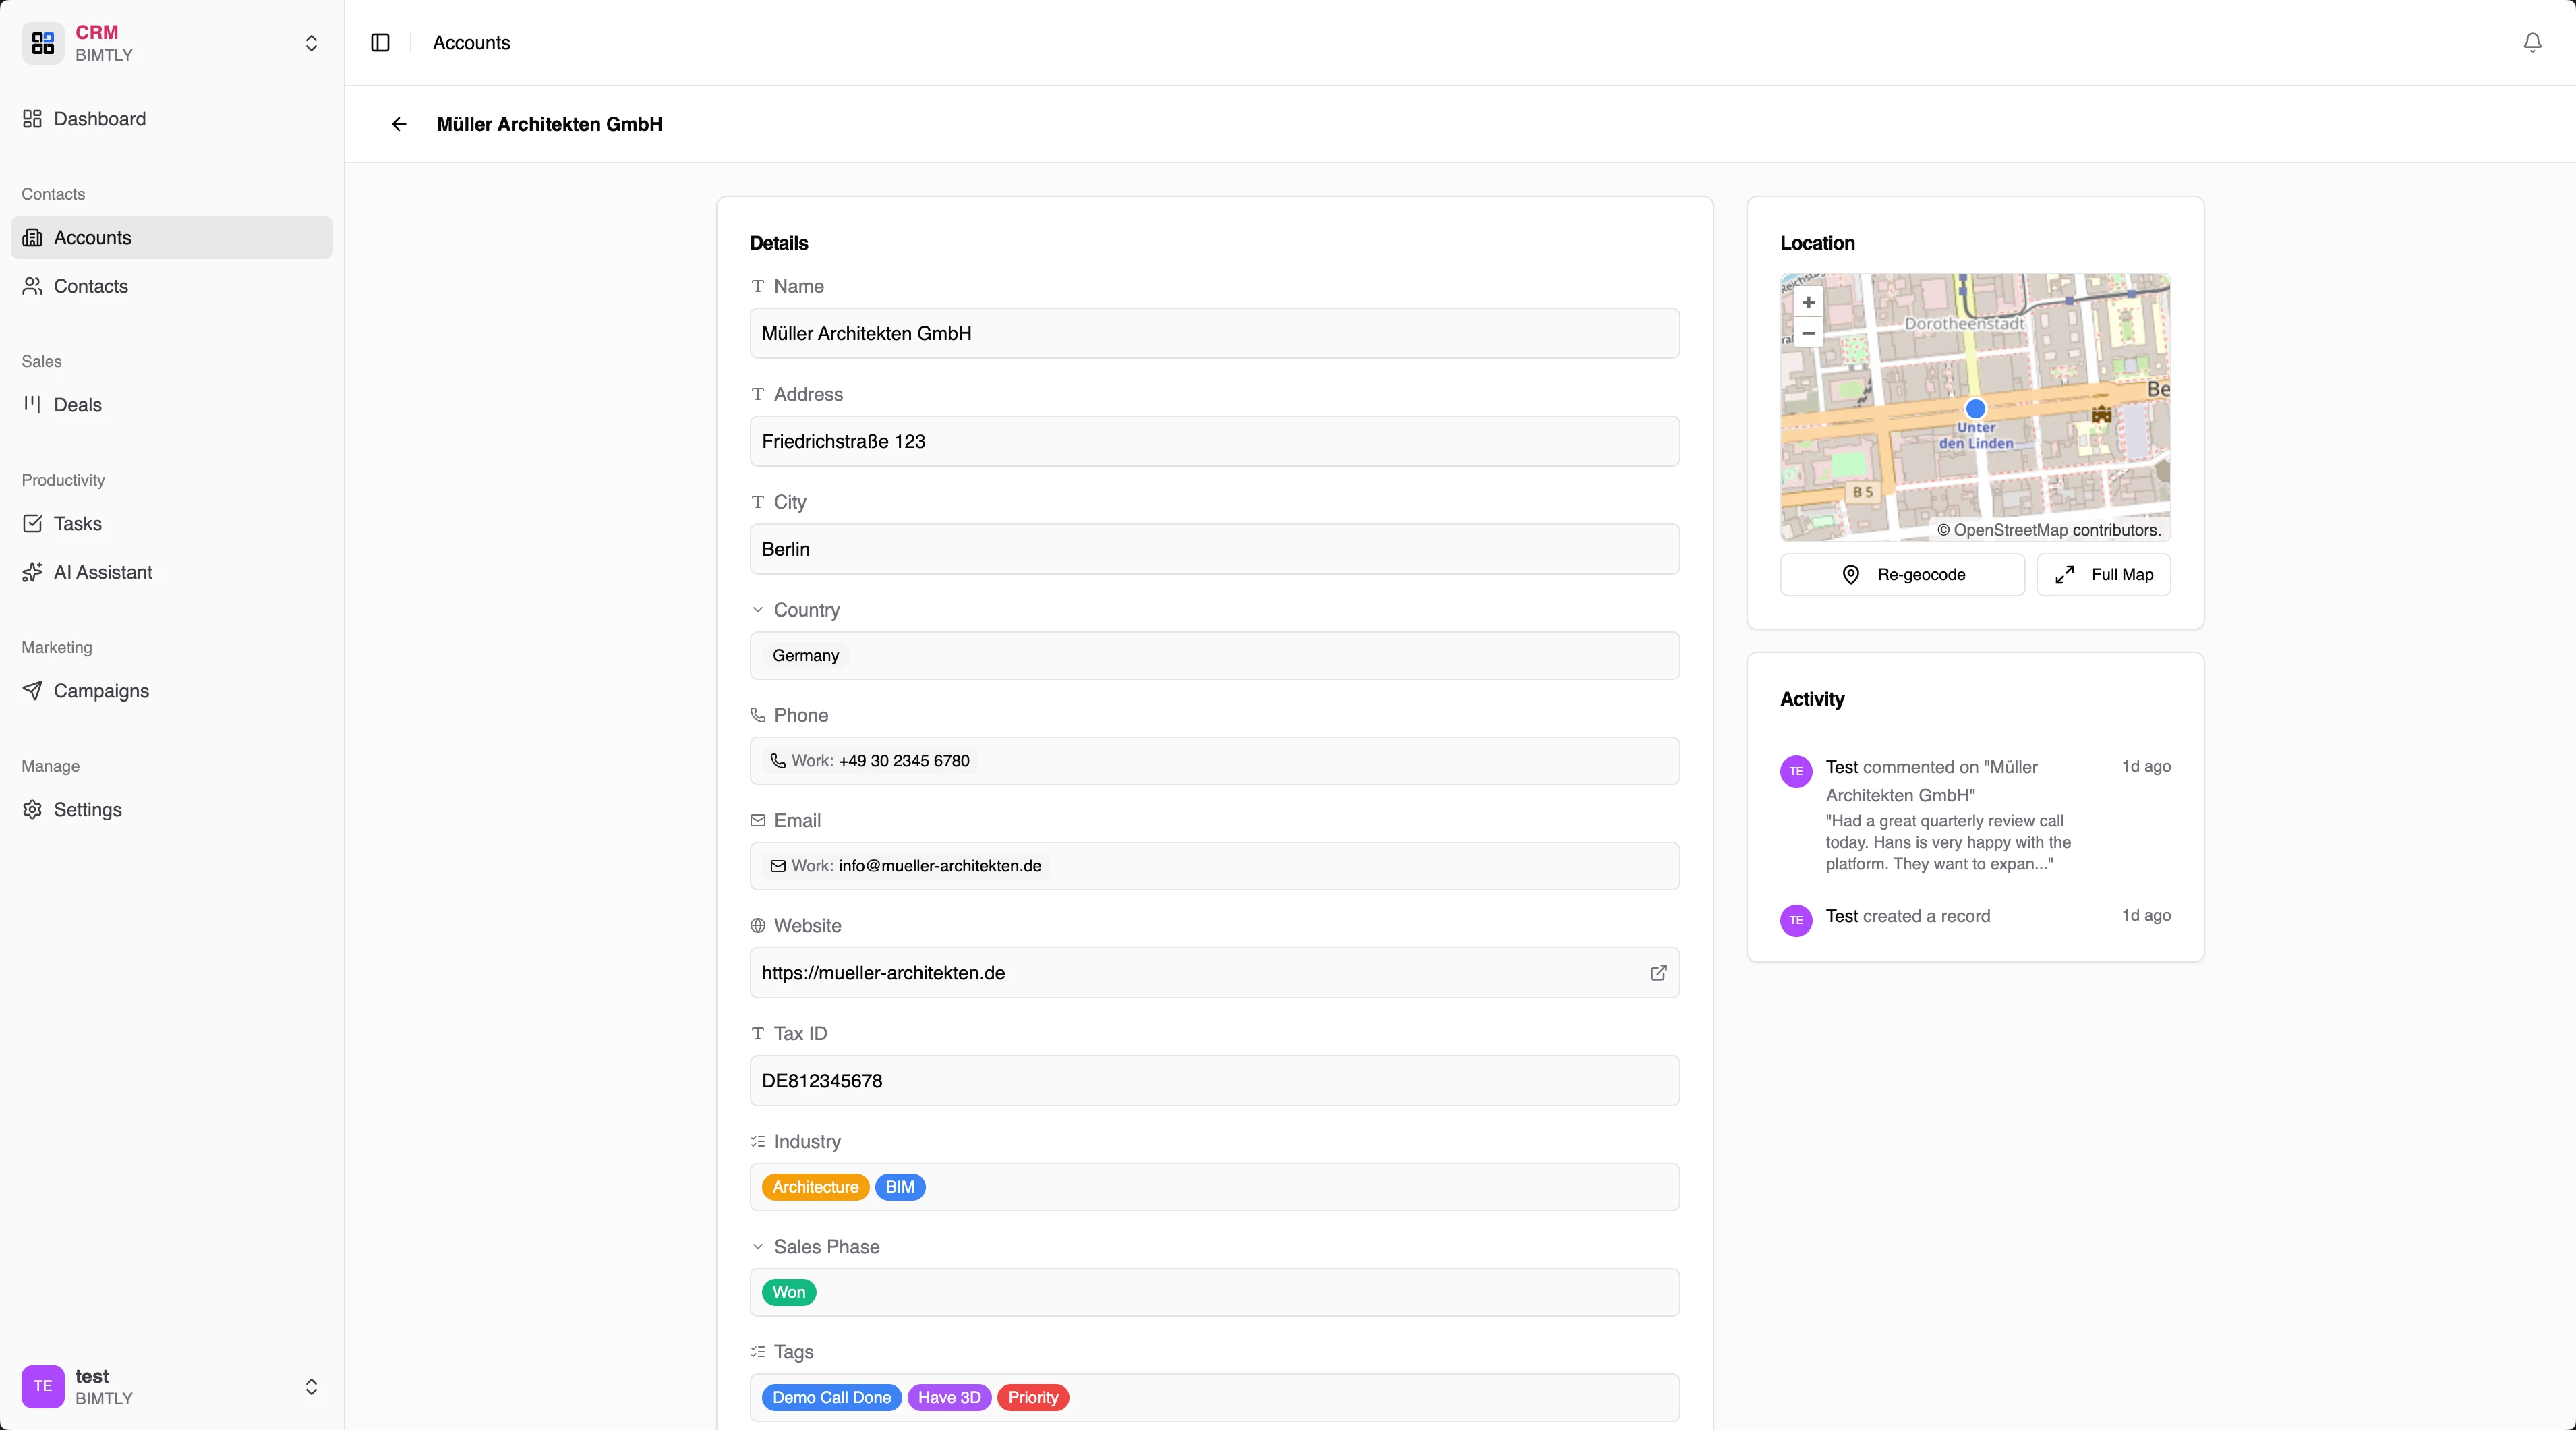Click the notification bell icon
This screenshot has height=1430, width=2576.
(x=2531, y=43)
